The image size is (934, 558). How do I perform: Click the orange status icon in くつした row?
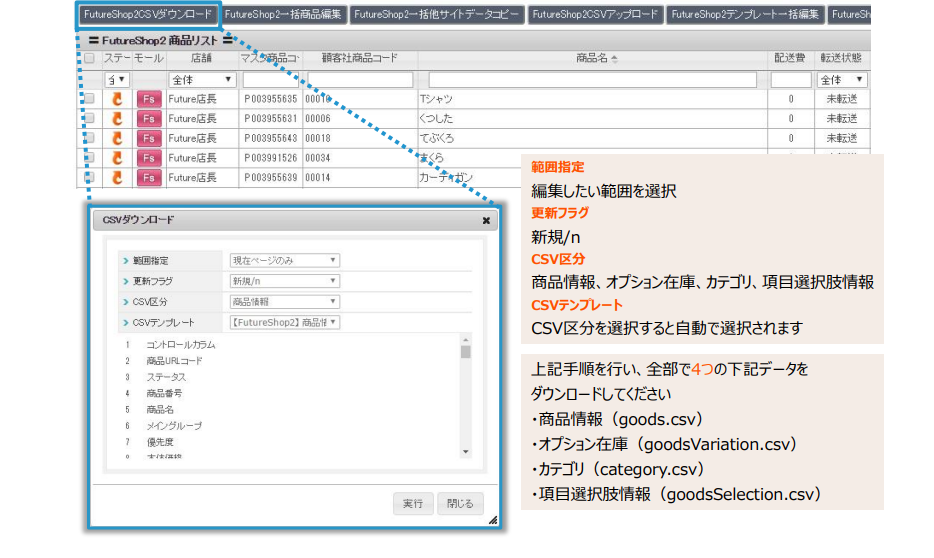coord(117,119)
